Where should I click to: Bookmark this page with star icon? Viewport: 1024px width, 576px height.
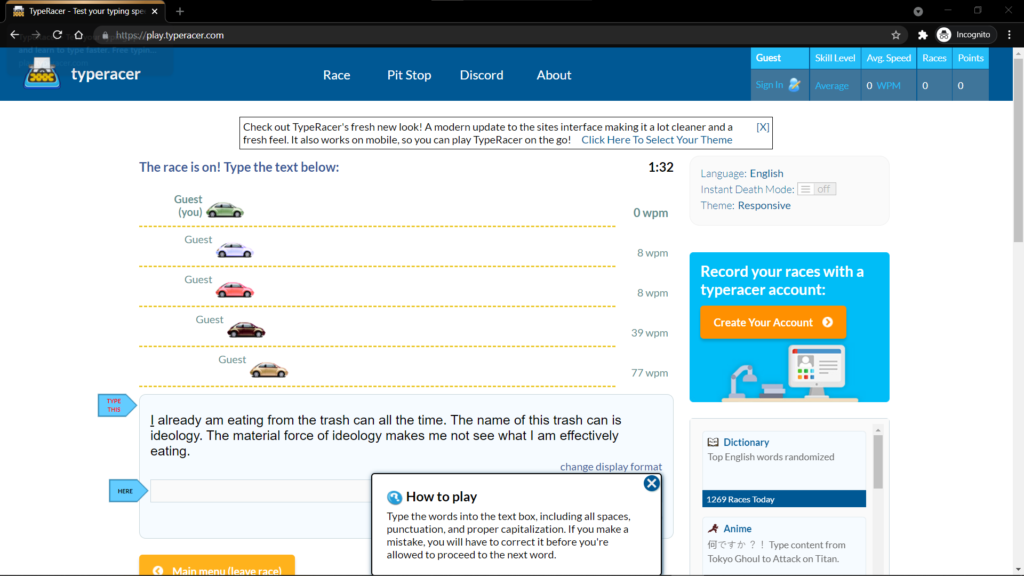tap(896, 35)
